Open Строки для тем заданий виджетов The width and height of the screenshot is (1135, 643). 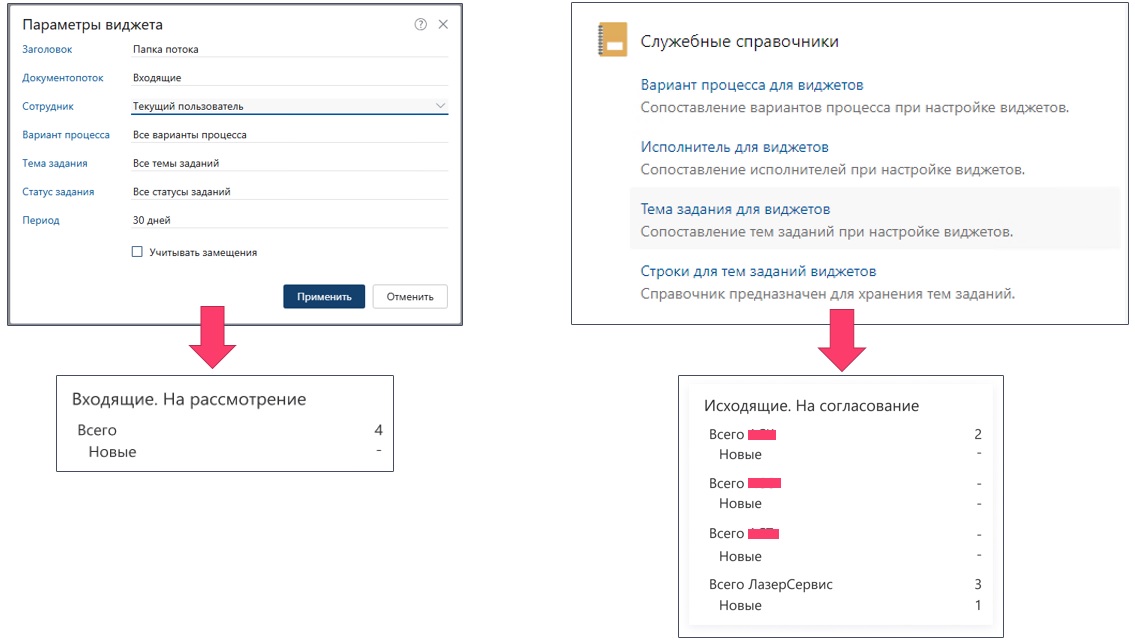[758, 271]
